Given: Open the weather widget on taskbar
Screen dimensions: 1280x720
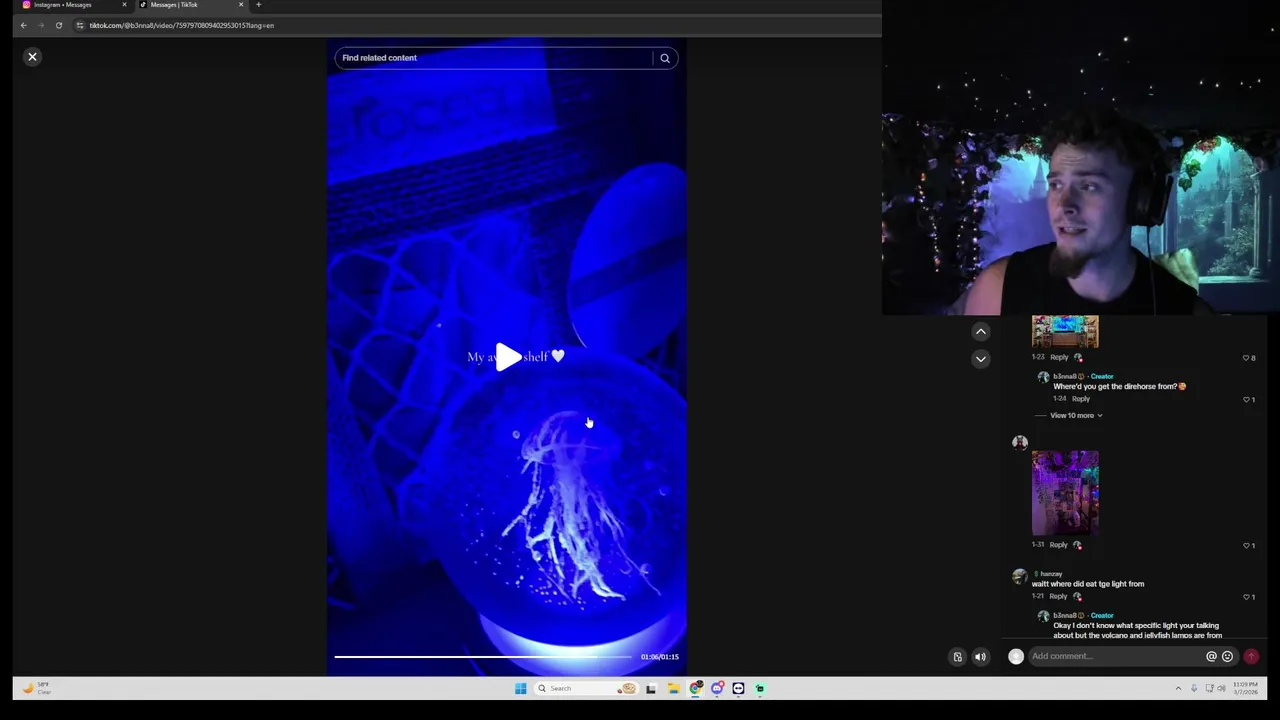Looking at the screenshot, I should point(37,688).
